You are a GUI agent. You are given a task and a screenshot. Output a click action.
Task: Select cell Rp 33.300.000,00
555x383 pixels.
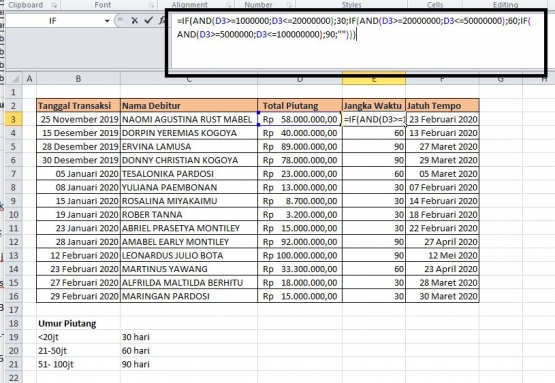[x=300, y=269]
